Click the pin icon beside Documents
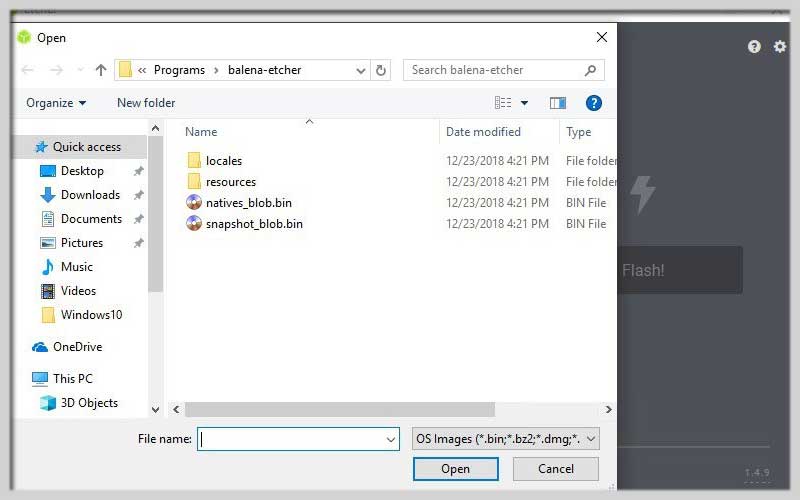Viewport: 800px width, 500px height. click(138, 219)
